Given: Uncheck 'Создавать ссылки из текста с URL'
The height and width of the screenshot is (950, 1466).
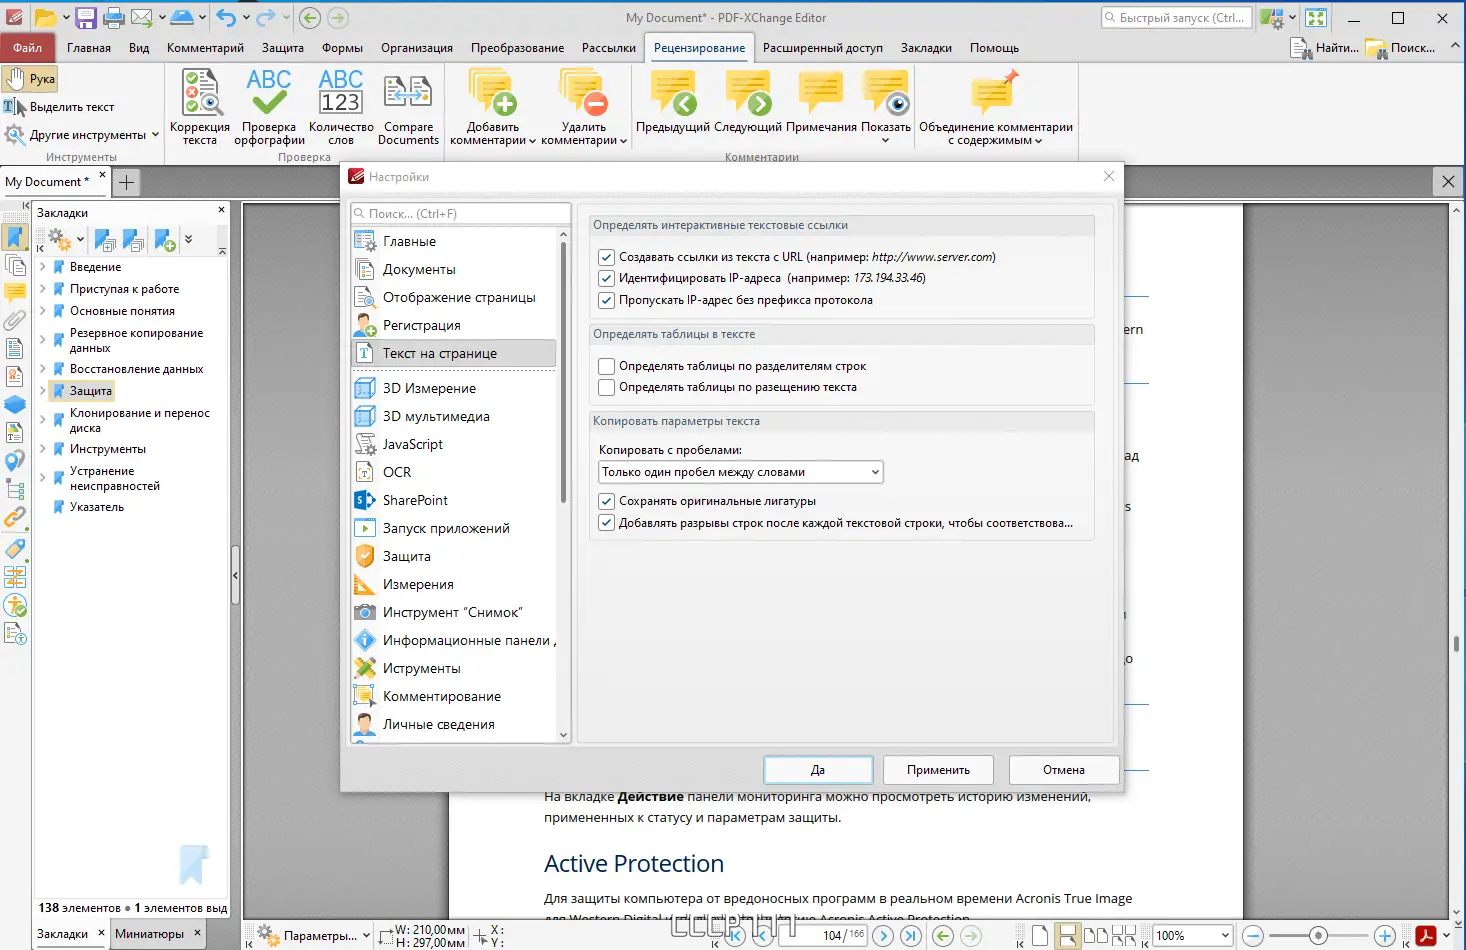Looking at the screenshot, I should tap(606, 257).
